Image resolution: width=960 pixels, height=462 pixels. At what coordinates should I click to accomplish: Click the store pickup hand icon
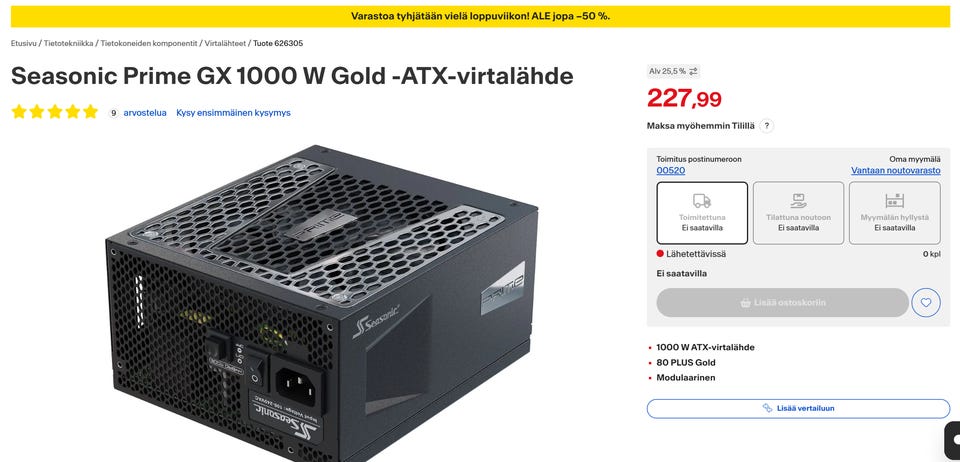[x=798, y=201]
